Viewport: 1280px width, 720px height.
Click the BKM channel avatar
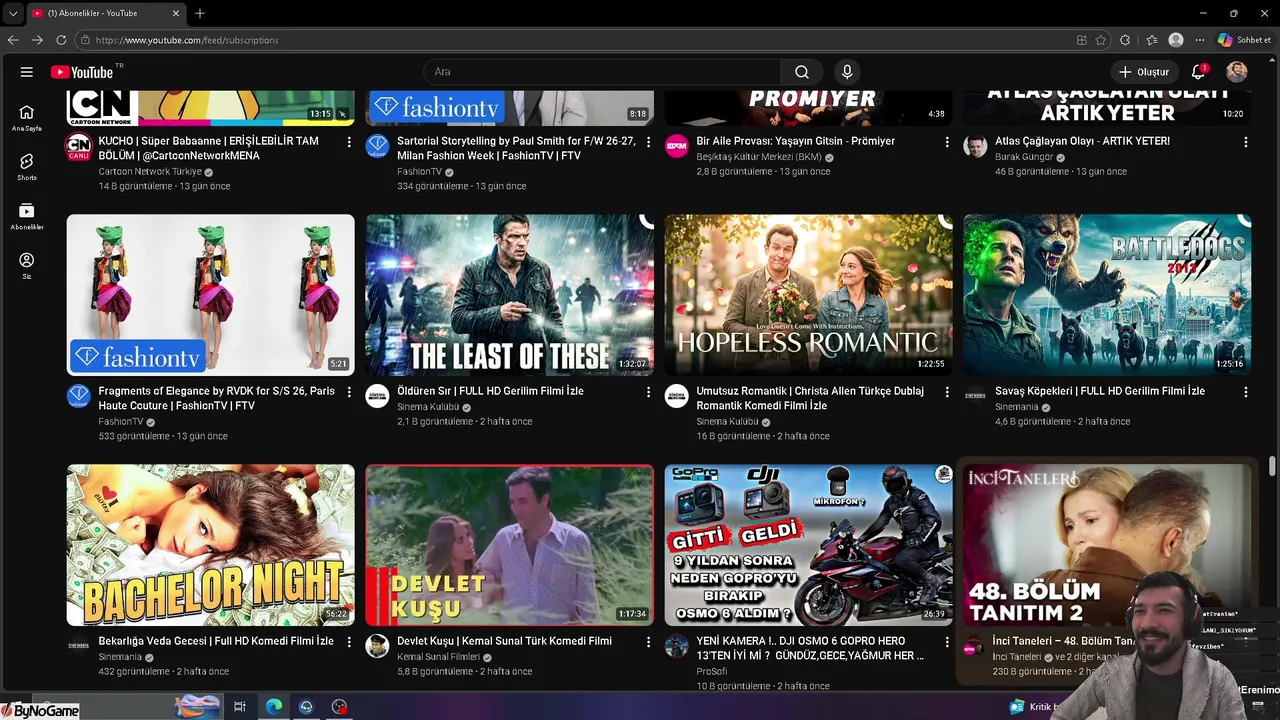(677, 146)
